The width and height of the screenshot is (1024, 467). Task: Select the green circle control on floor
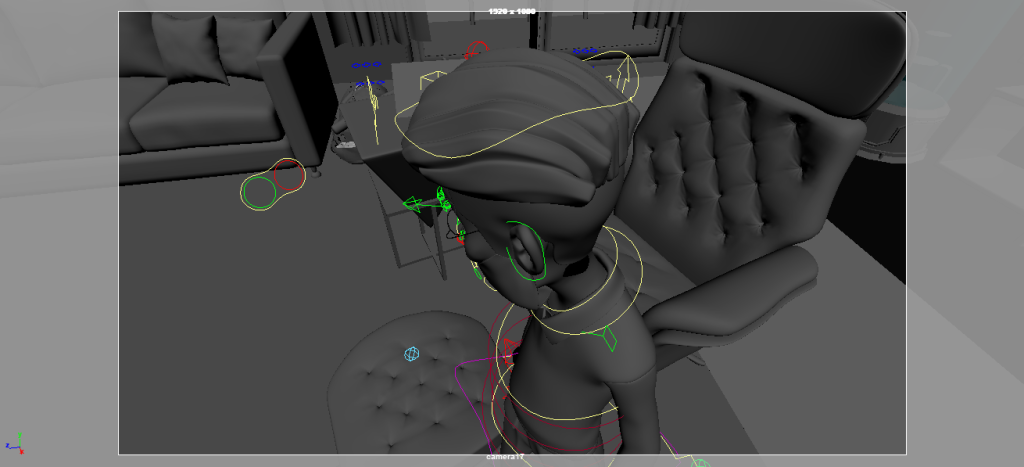click(259, 192)
